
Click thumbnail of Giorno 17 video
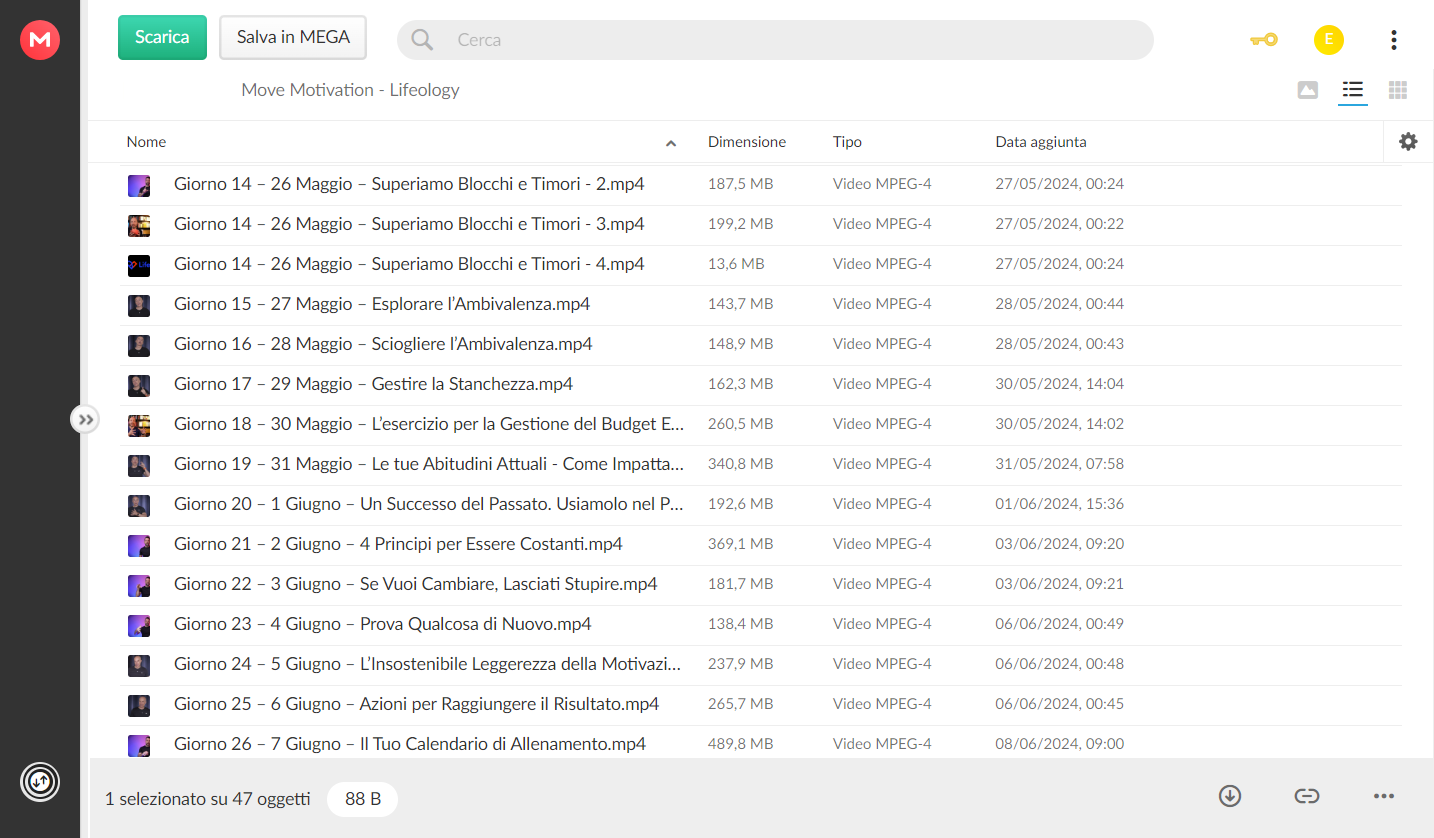pos(139,385)
